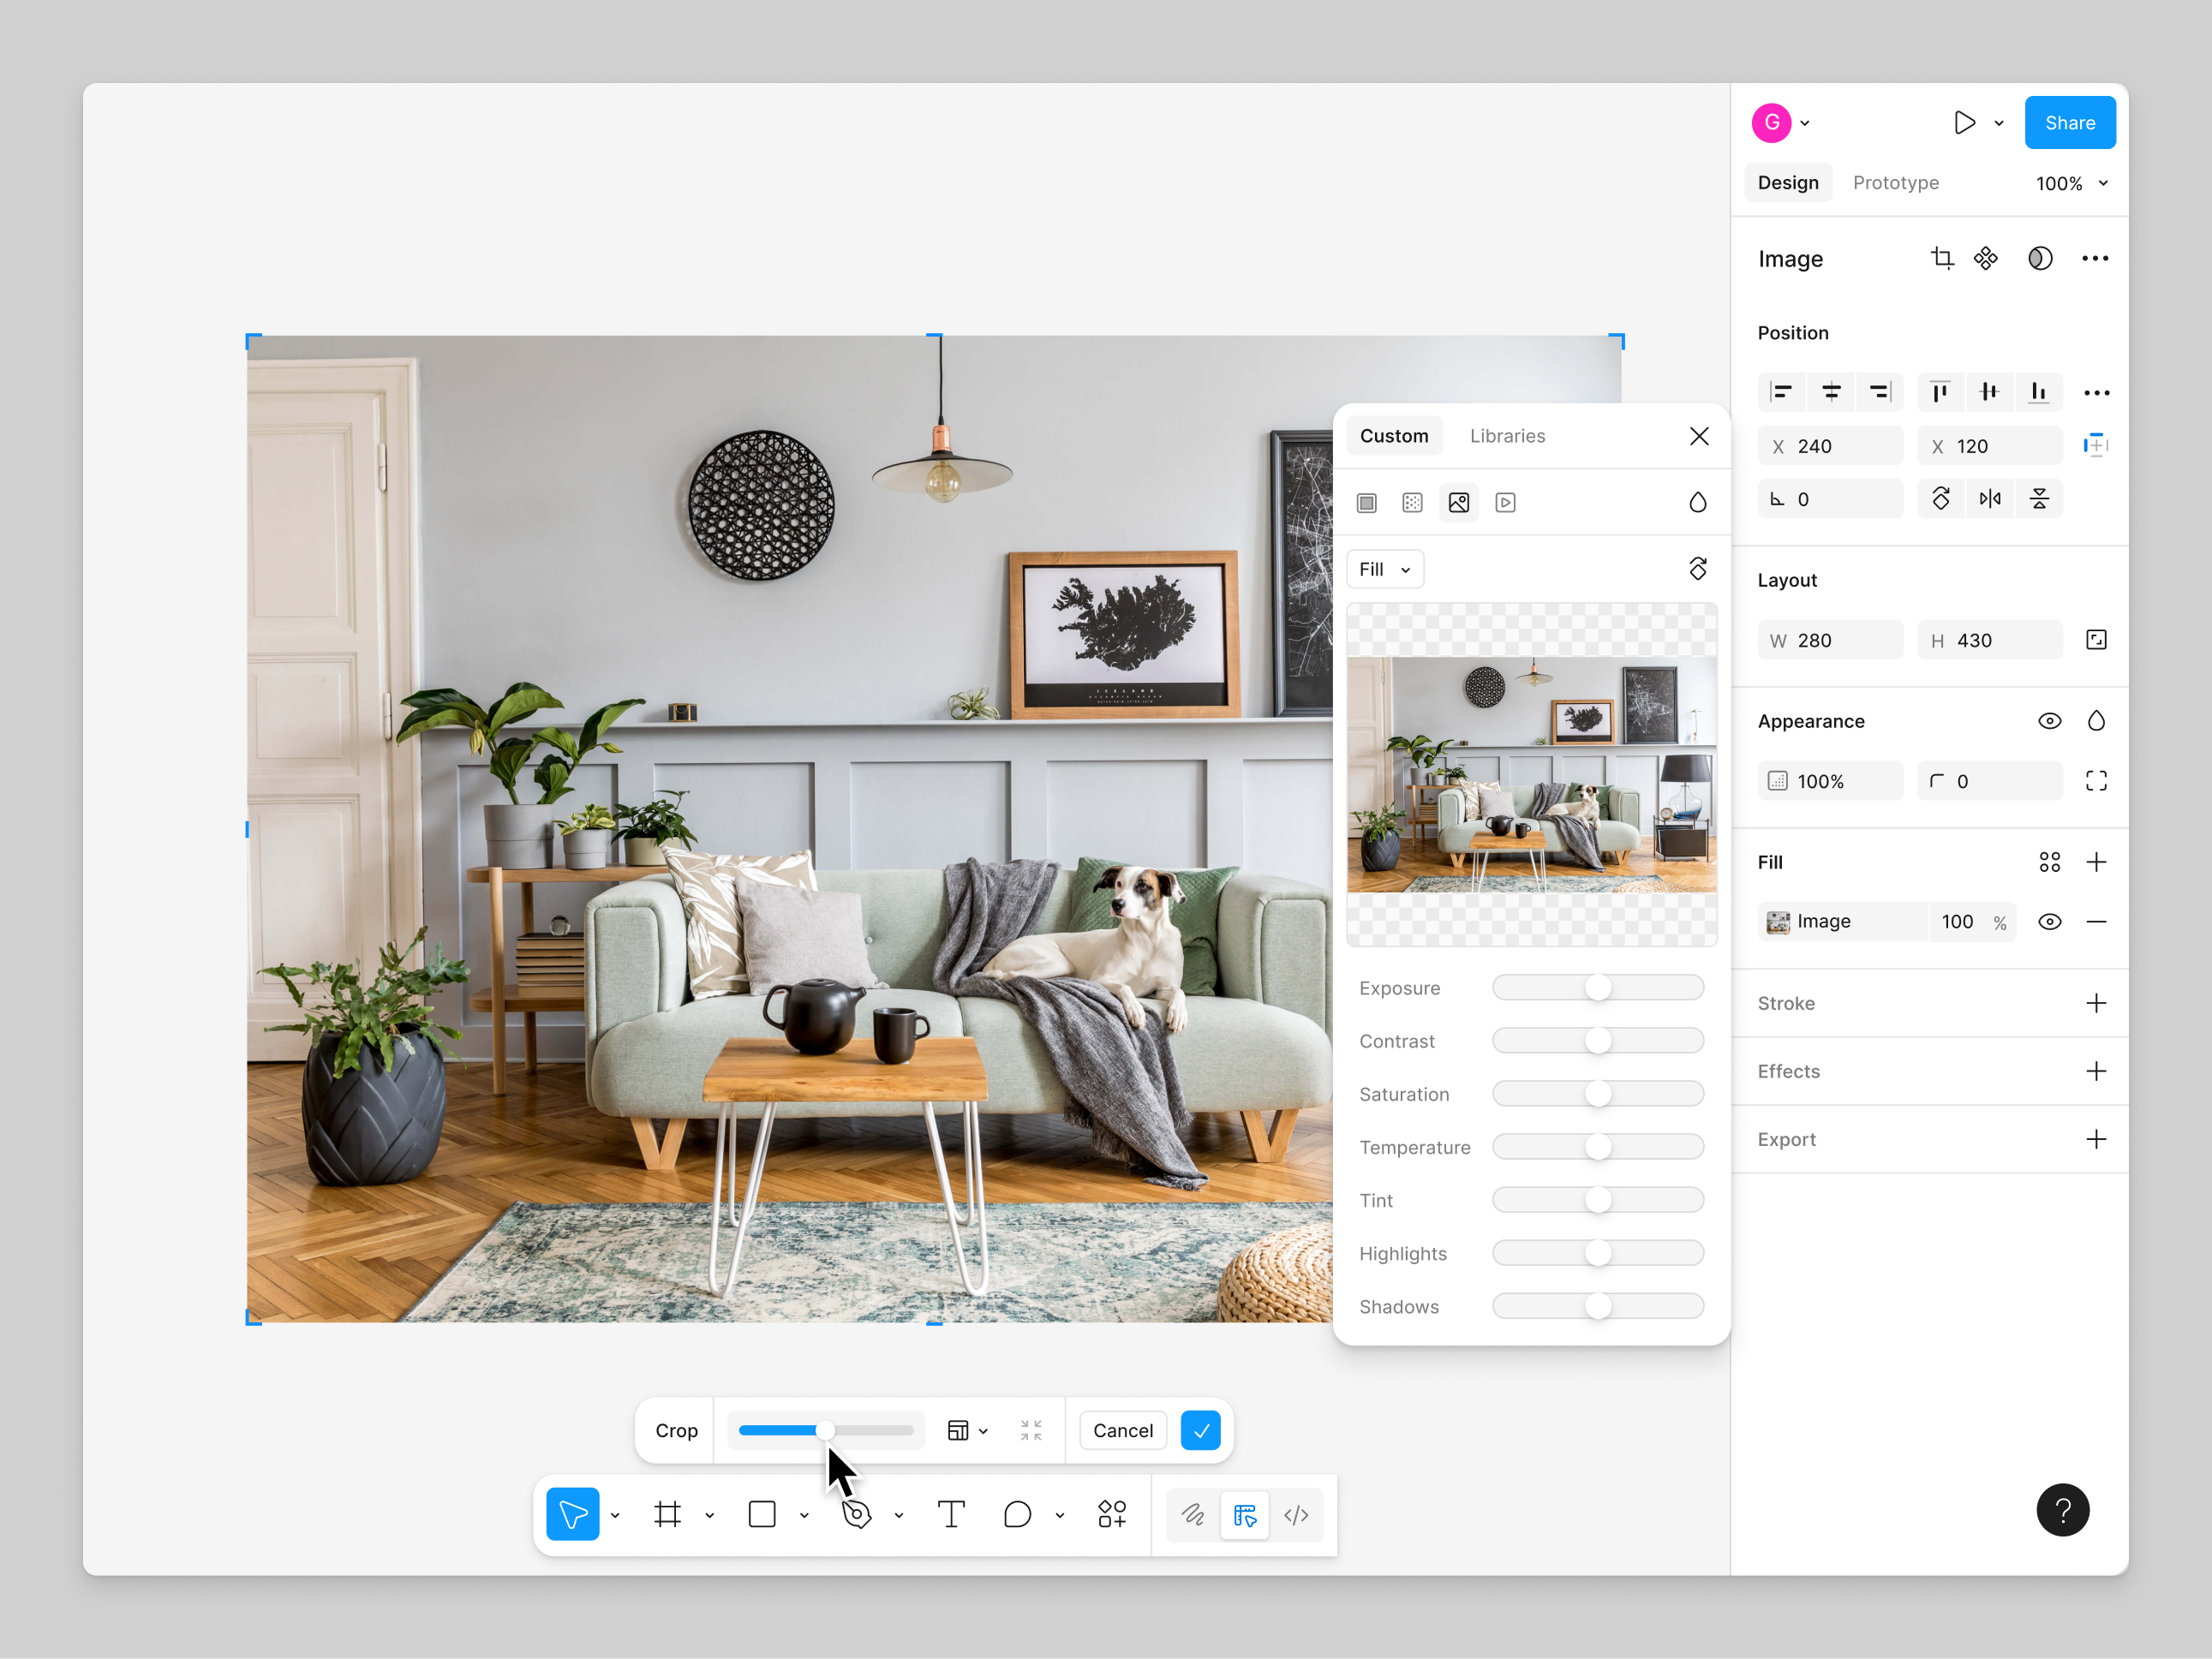Toggle Appearance visibility eye icon

(2050, 720)
